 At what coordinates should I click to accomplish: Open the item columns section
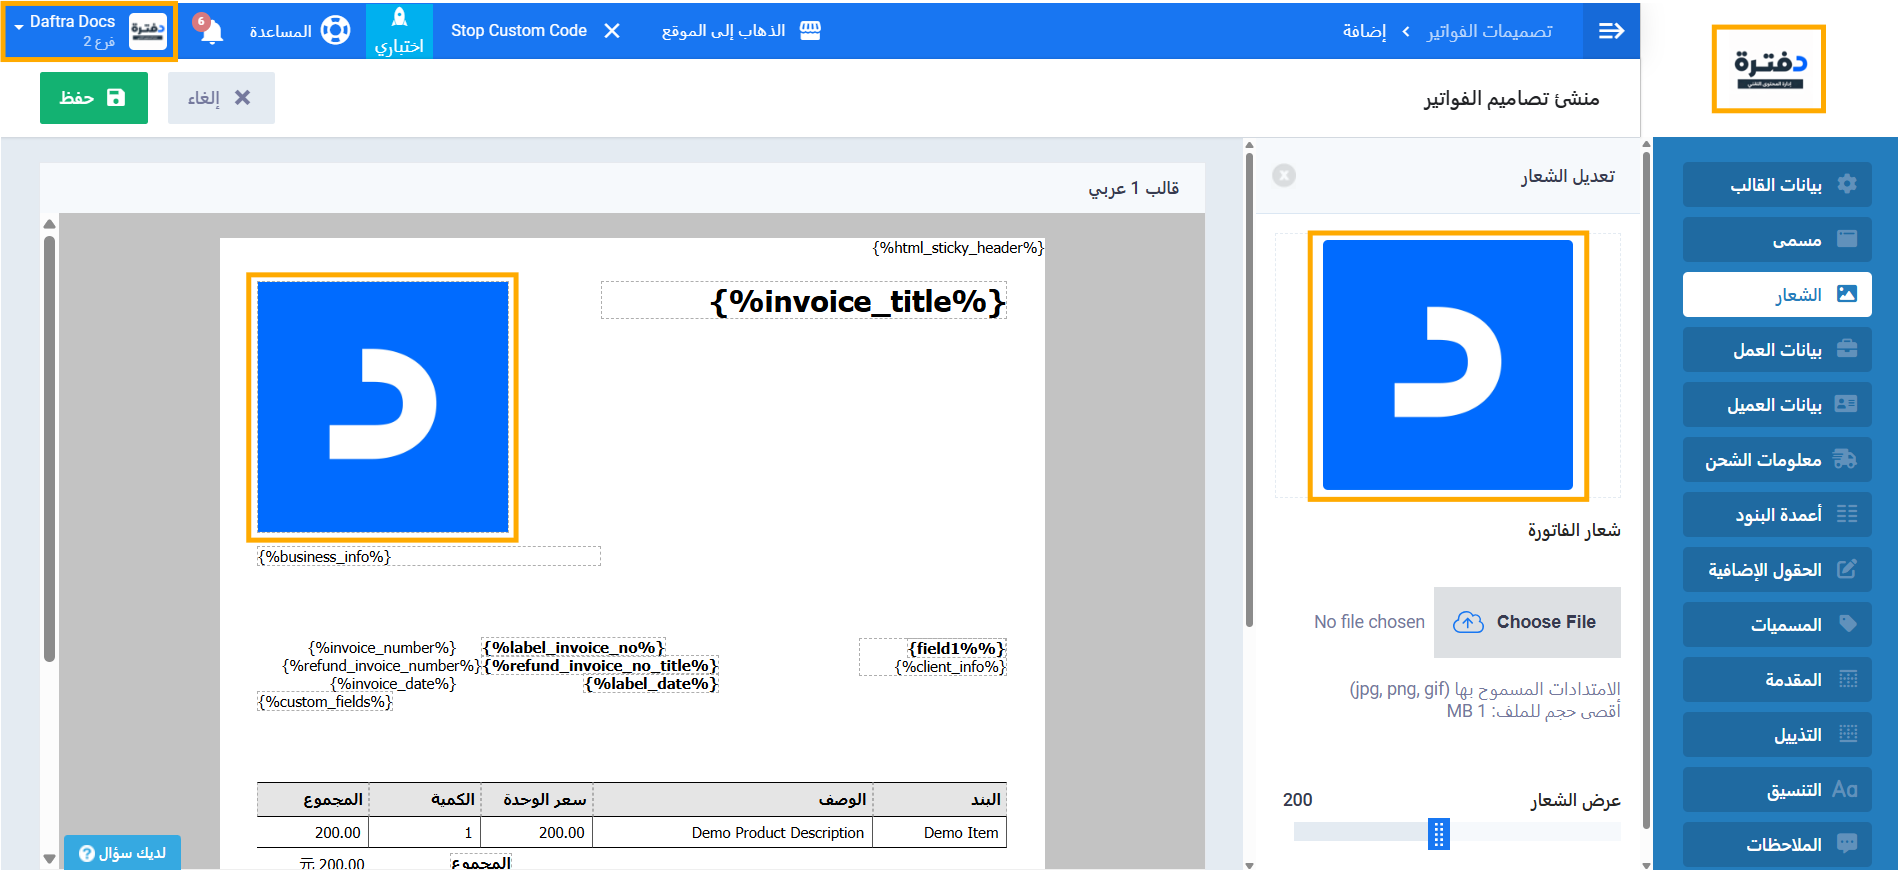pyautogui.click(x=1777, y=515)
